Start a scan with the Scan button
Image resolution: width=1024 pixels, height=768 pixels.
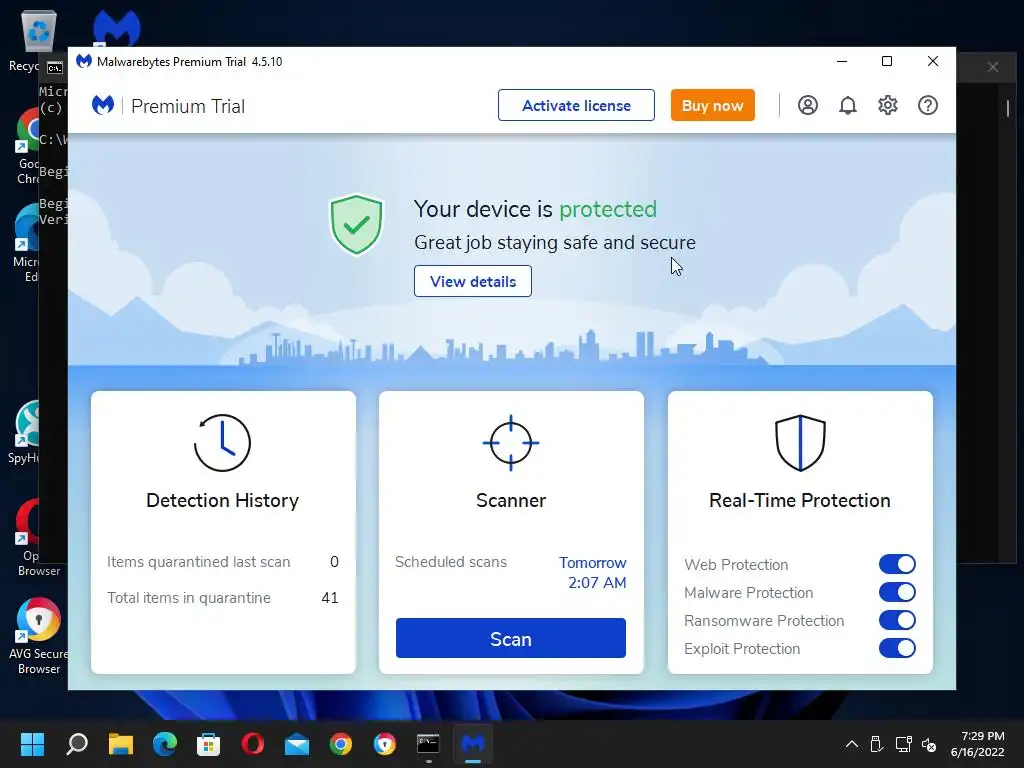pyautogui.click(x=511, y=638)
